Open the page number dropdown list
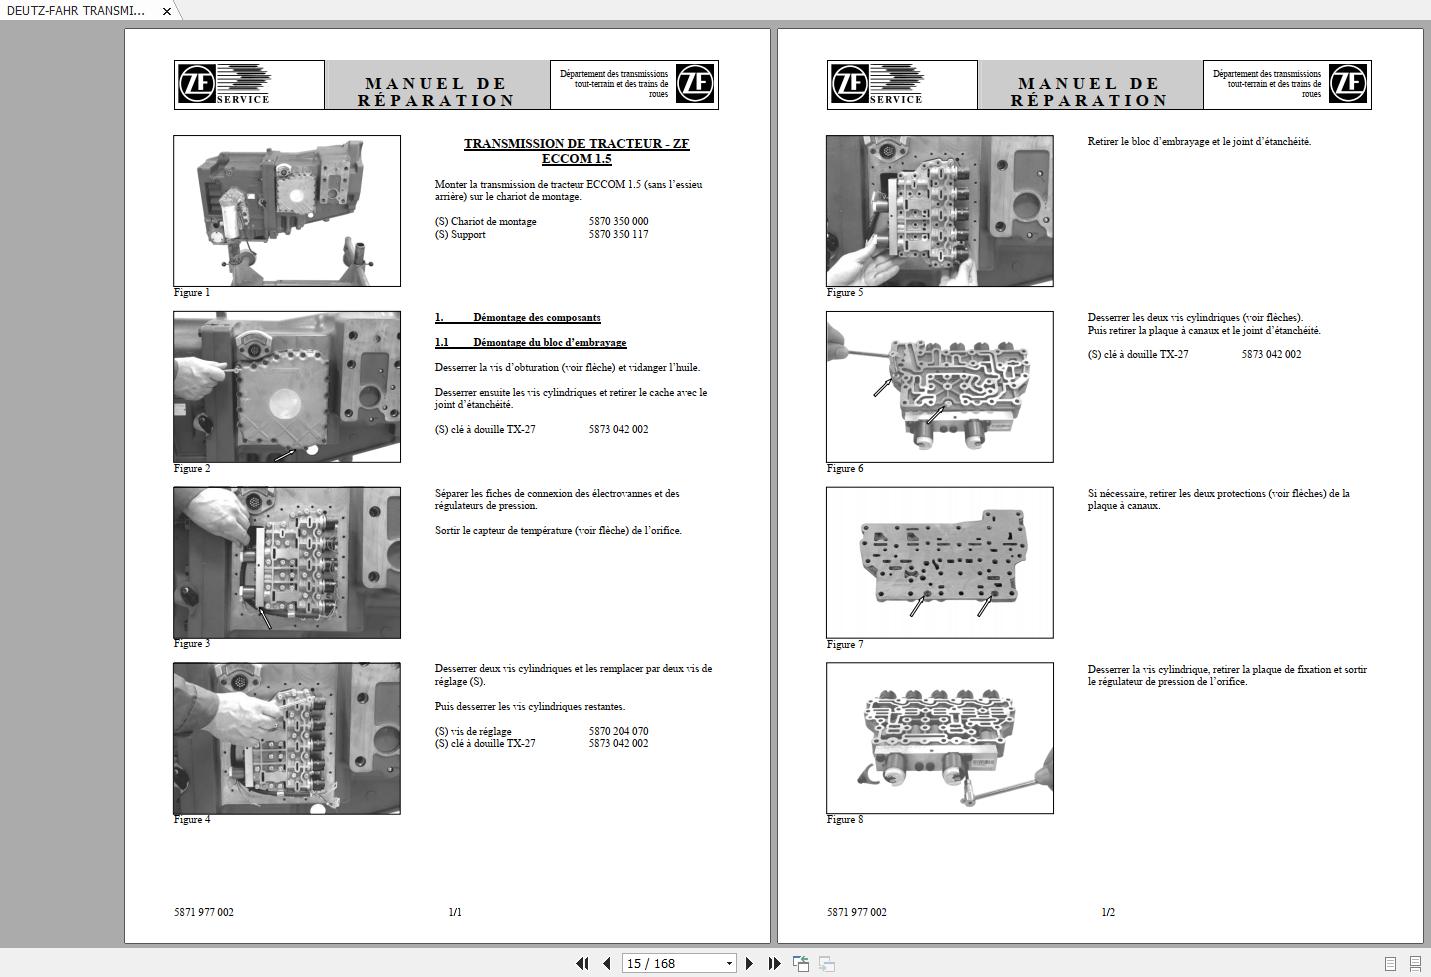The height and width of the screenshot is (977, 1431). (x=729, y=963)
